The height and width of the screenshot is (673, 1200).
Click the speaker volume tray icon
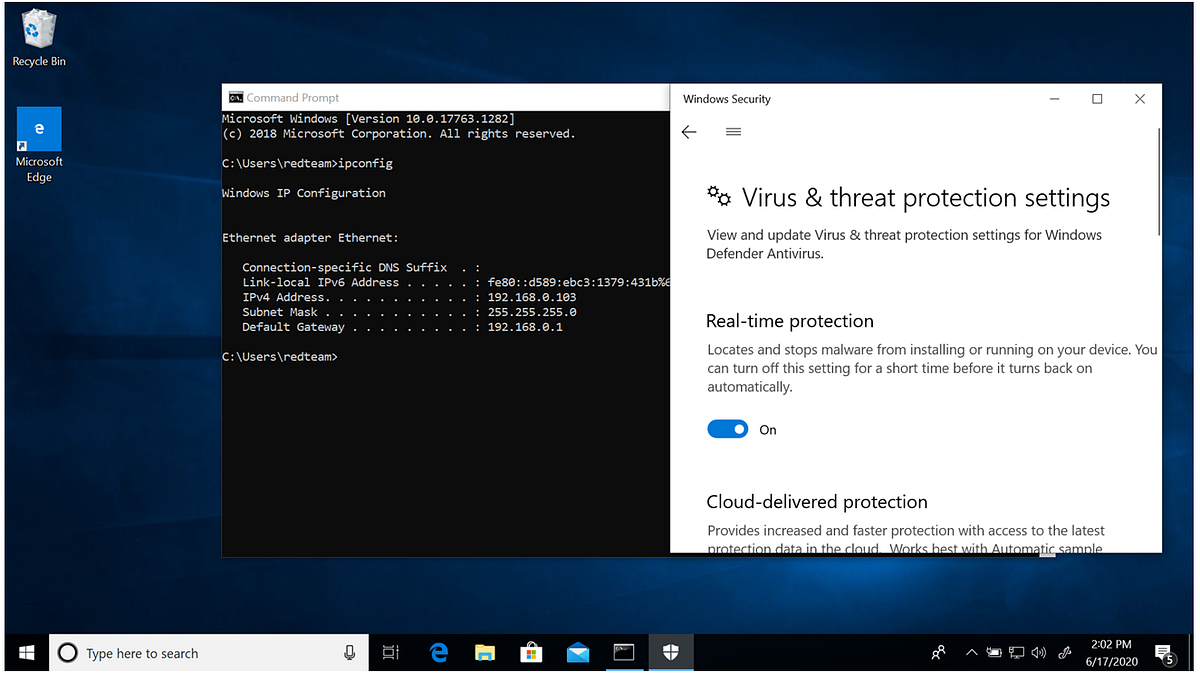[x=1038, y=653]
